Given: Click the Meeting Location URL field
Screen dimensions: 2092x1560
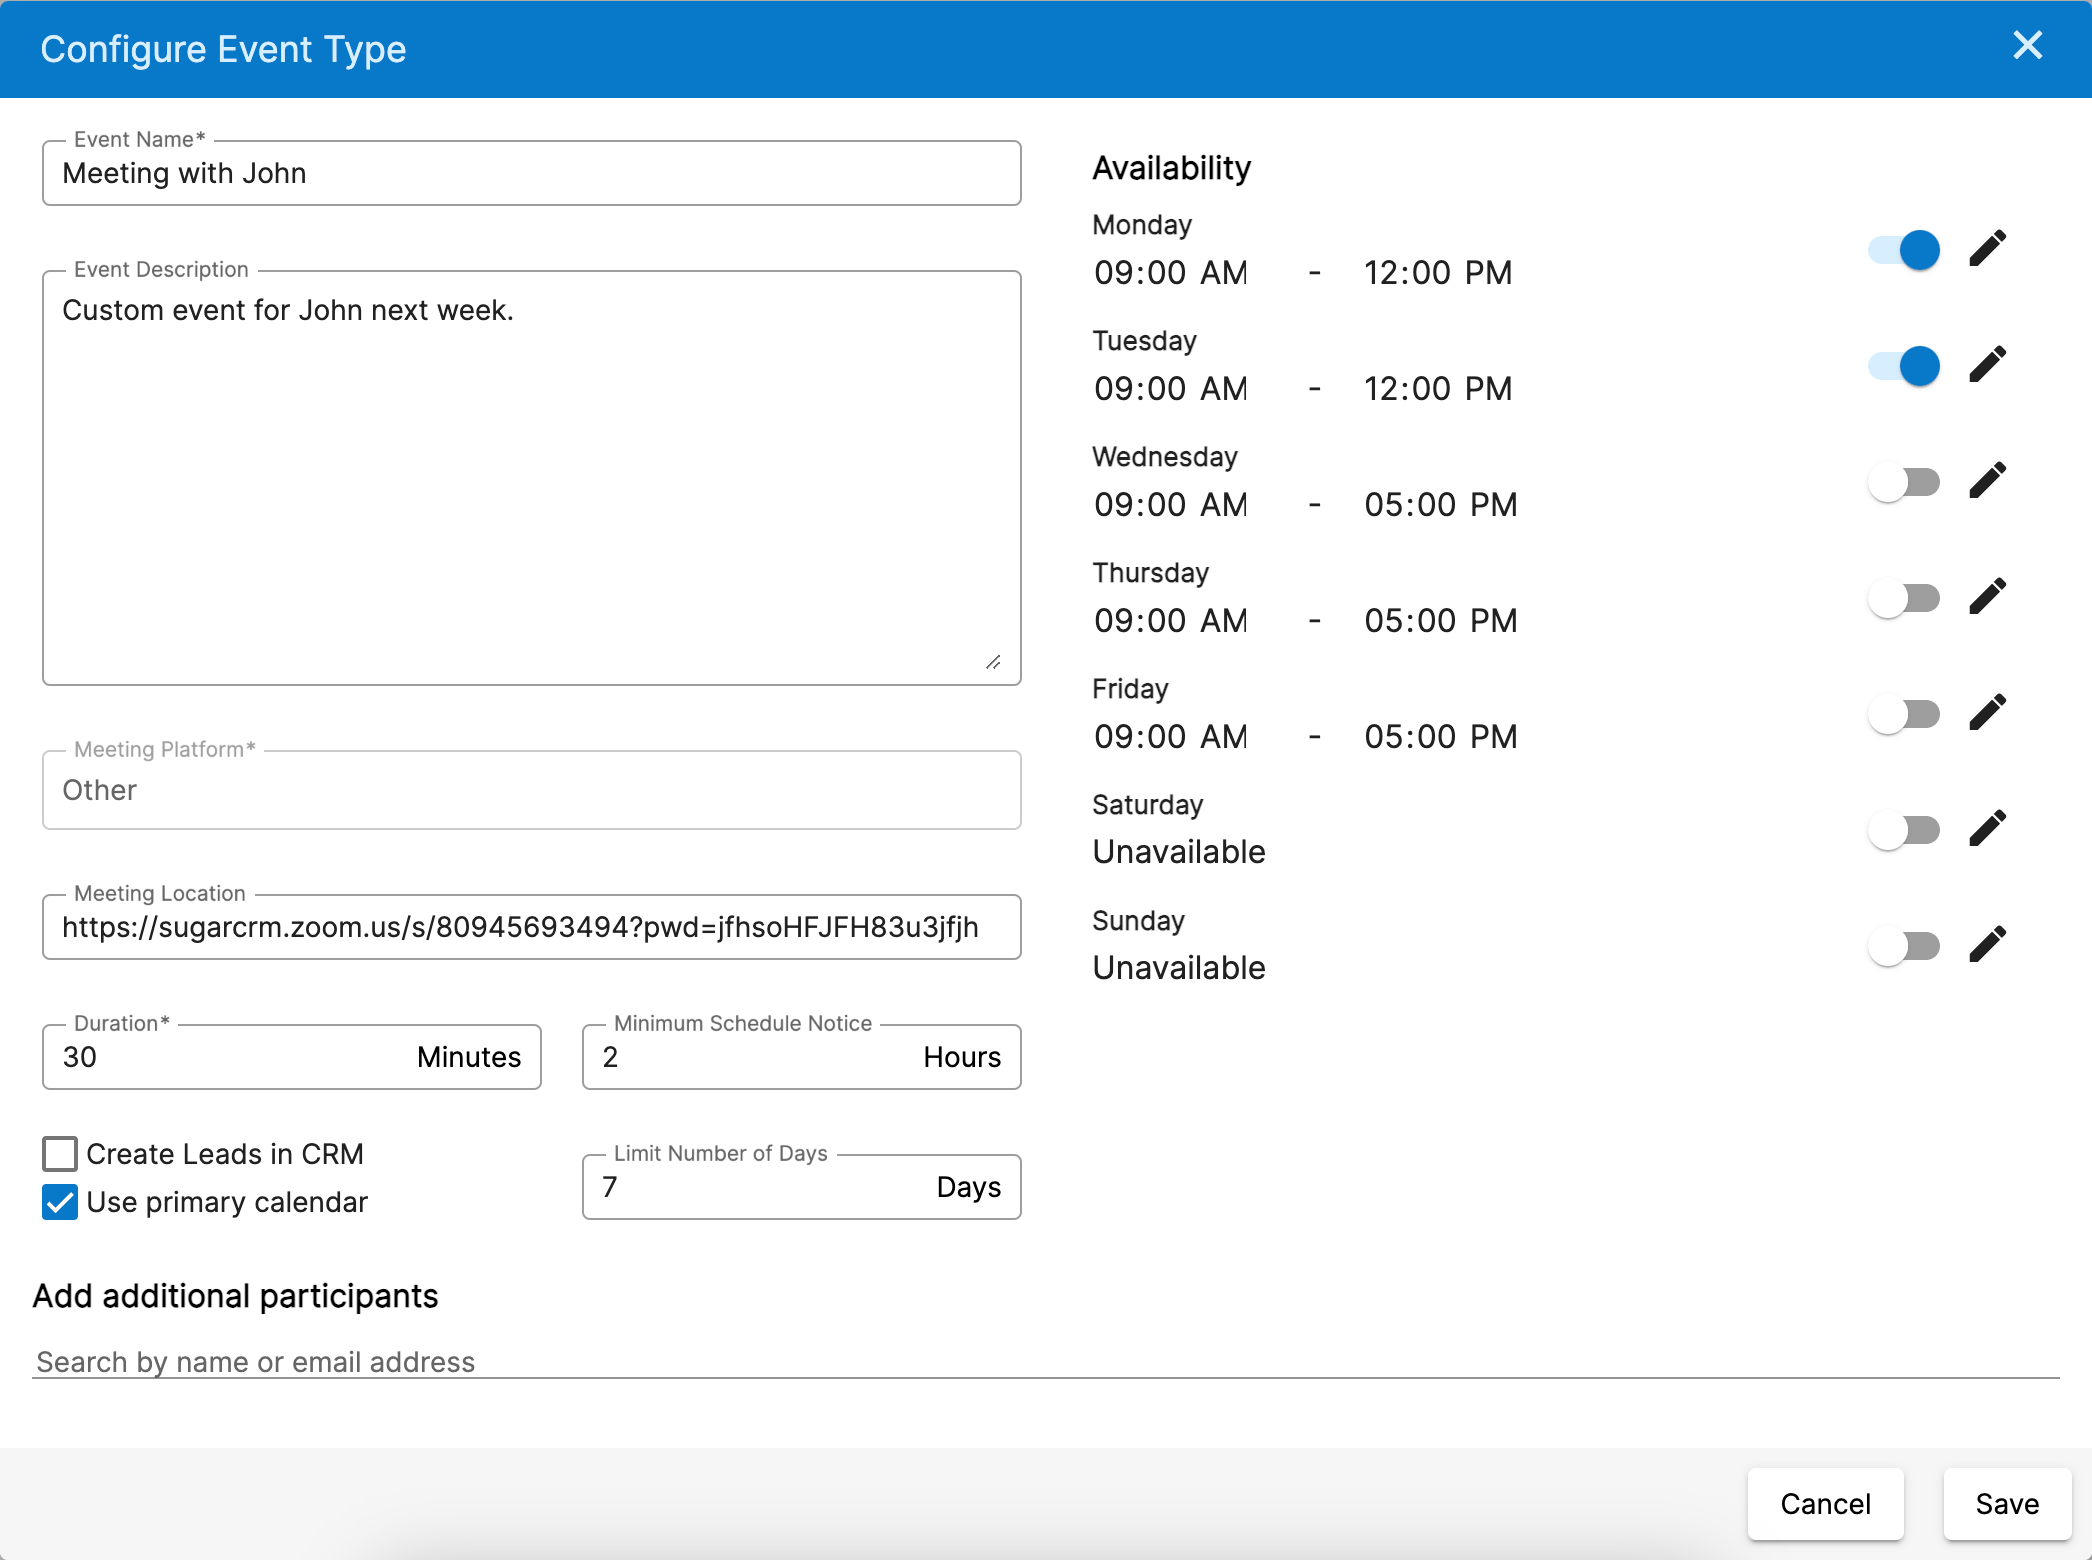Looking at the screenshot, I should (x=532, y=927).
